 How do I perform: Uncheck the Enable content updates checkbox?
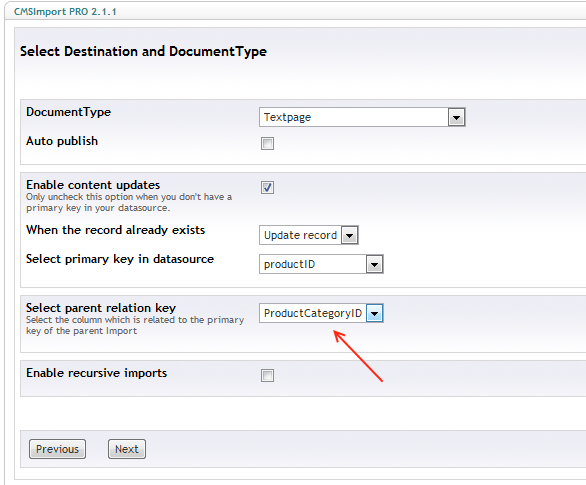(x=267, y=187)
